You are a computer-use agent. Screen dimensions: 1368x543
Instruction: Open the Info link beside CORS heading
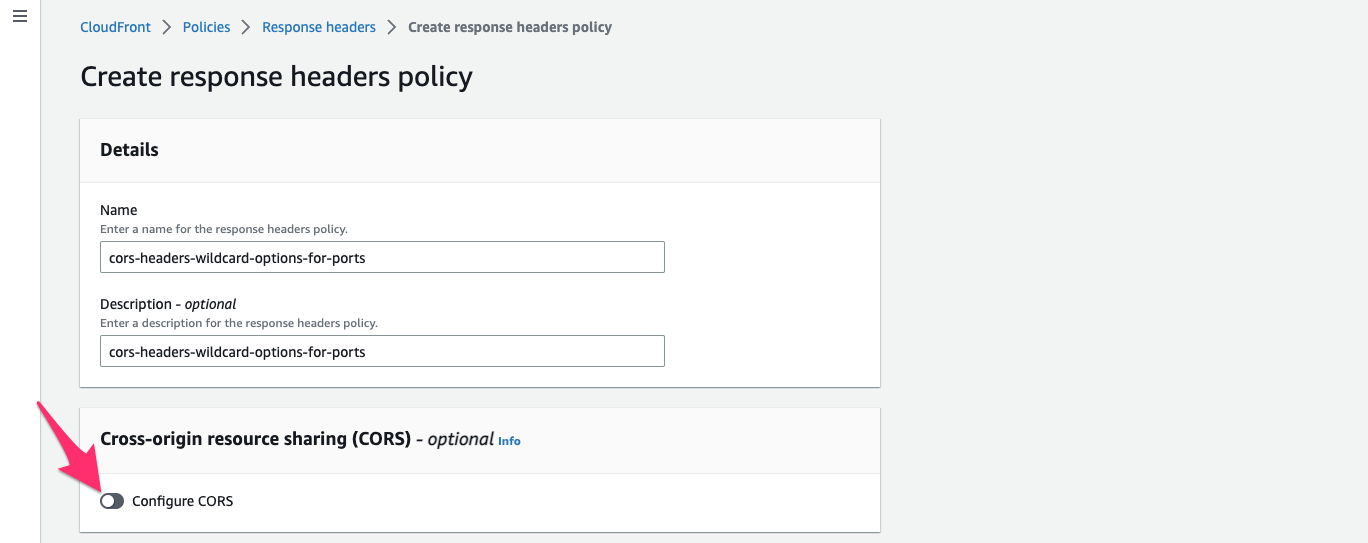click(x=509, y=441)
